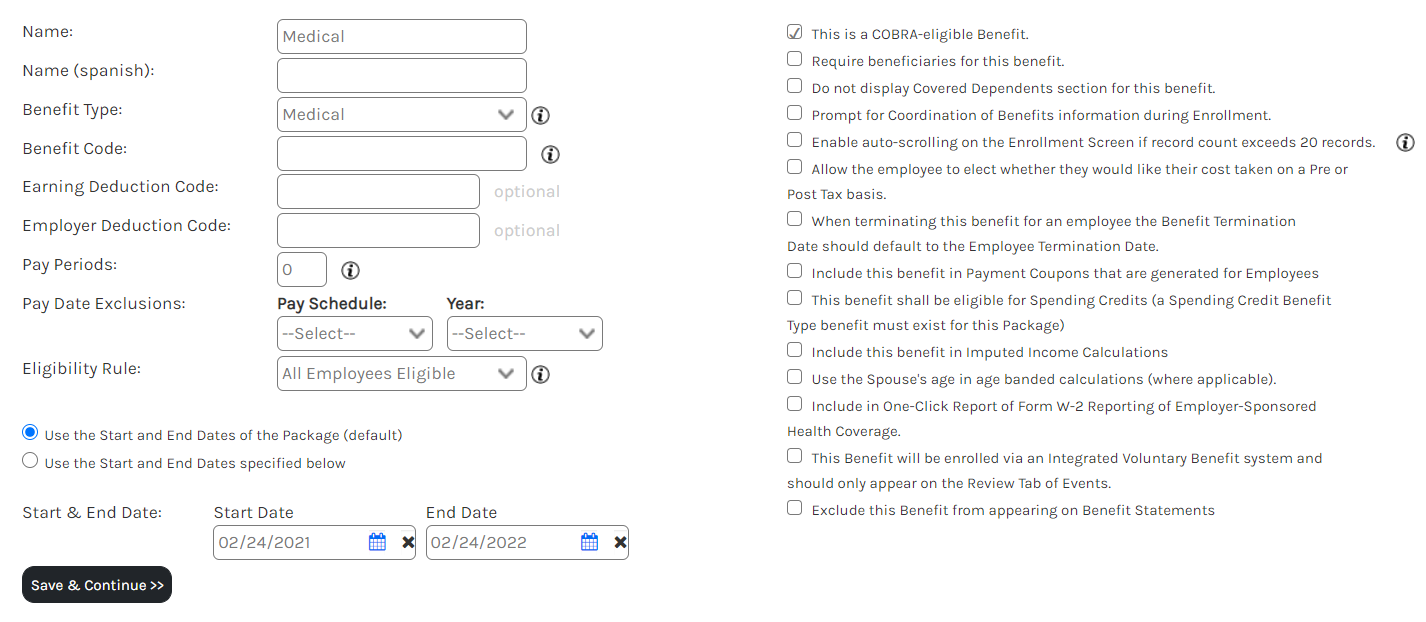Enable Require beneficiaries for this benefit
The width and height of the screenshot is (1426, 622).
pyautogui.click(x=794, y=60)
